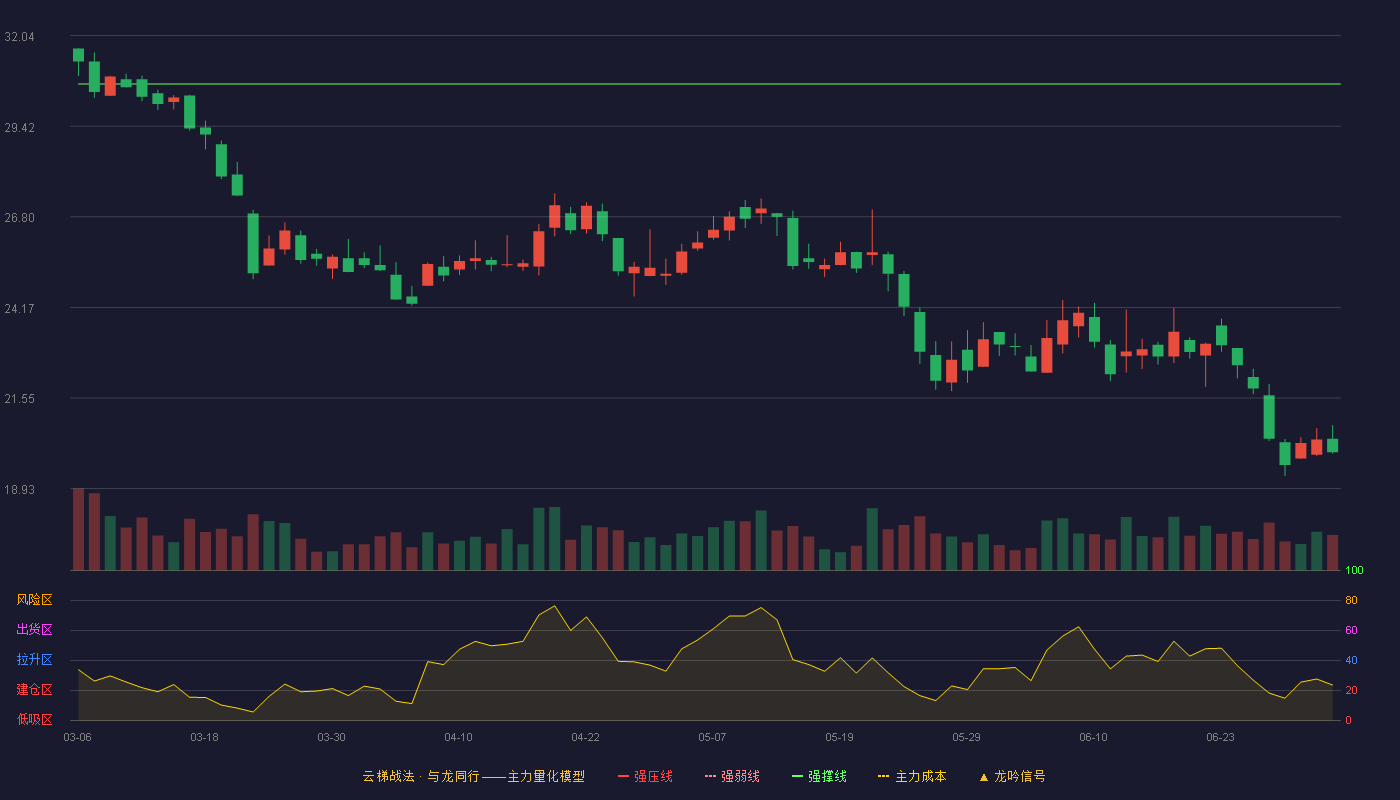Screen dimensions: 1400x800
Task: Click the first volume bar at 03-06
Action: [78, 529]
